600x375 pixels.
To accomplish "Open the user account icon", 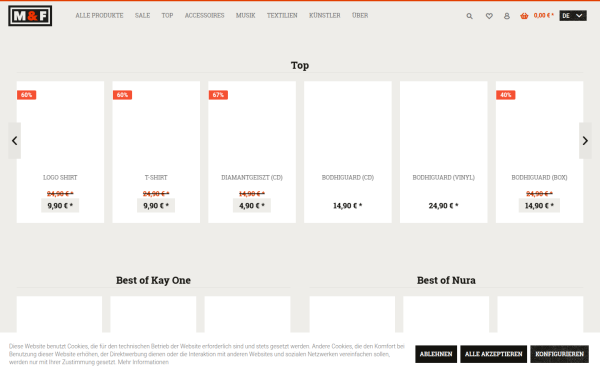I will click(x=507, y=16).
